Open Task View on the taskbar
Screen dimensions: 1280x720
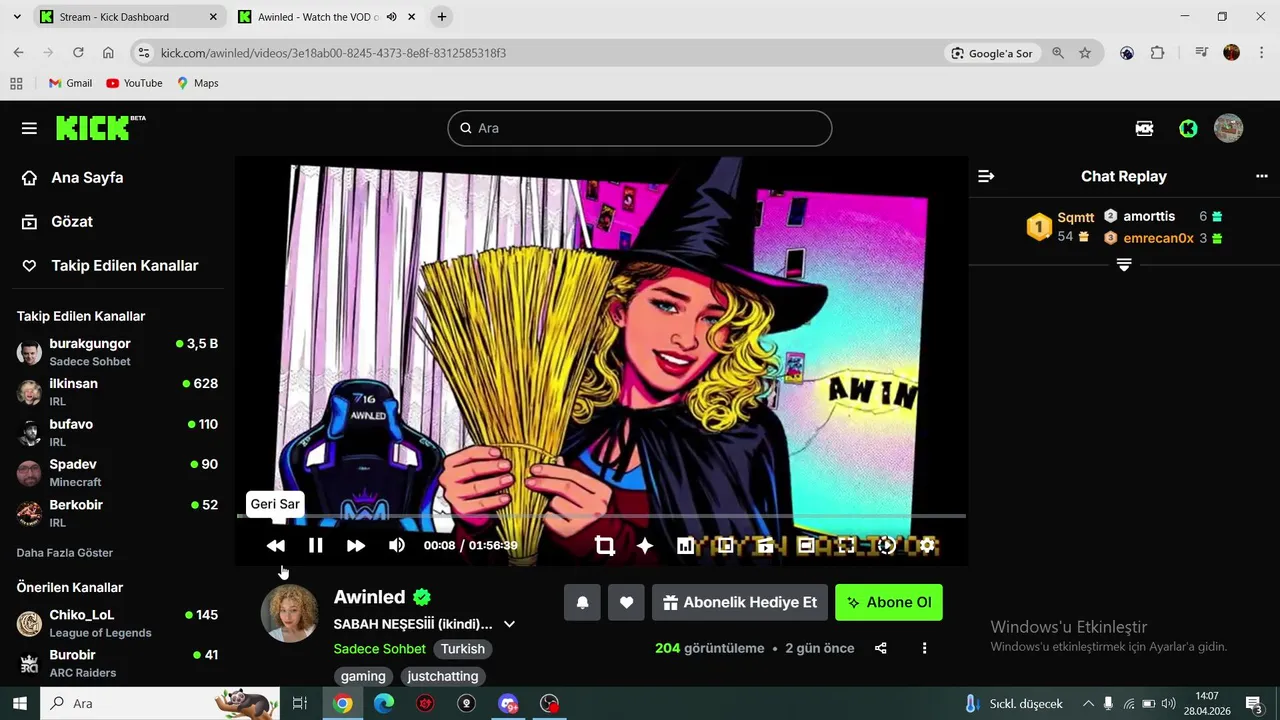pyautogui.click(x=299, y=703)
